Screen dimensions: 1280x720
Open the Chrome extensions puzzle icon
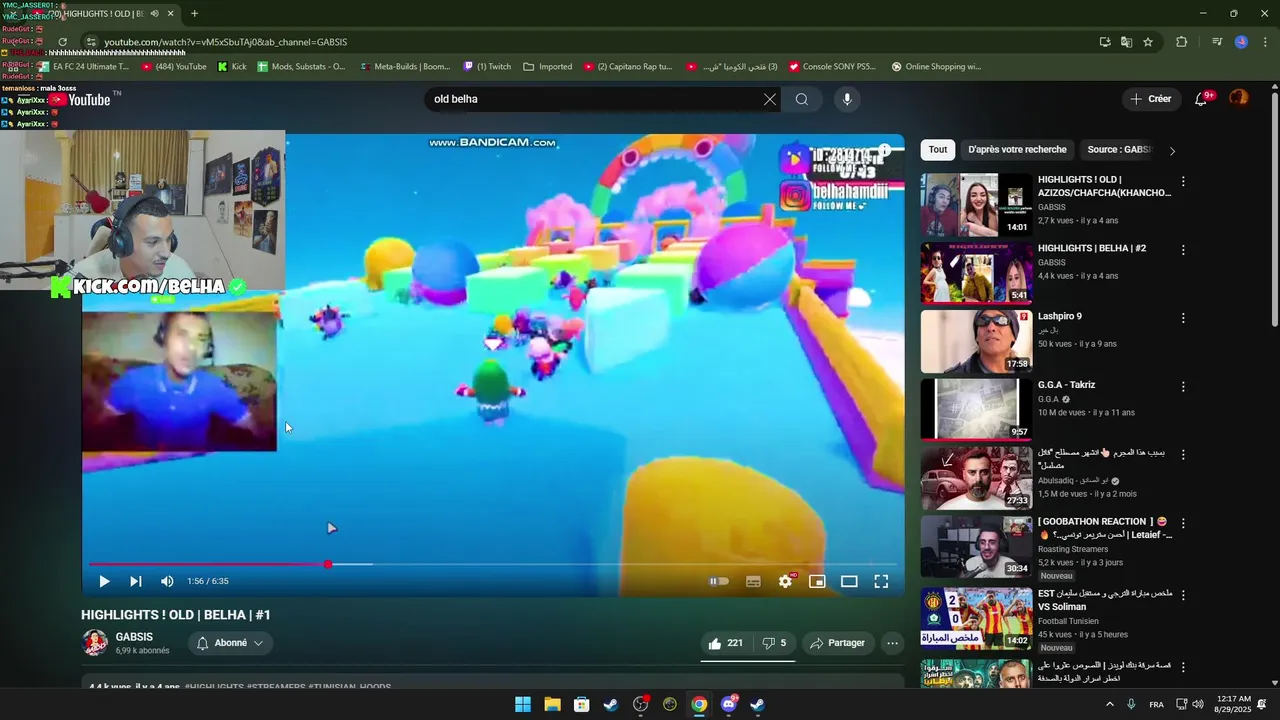point(1181,42)
